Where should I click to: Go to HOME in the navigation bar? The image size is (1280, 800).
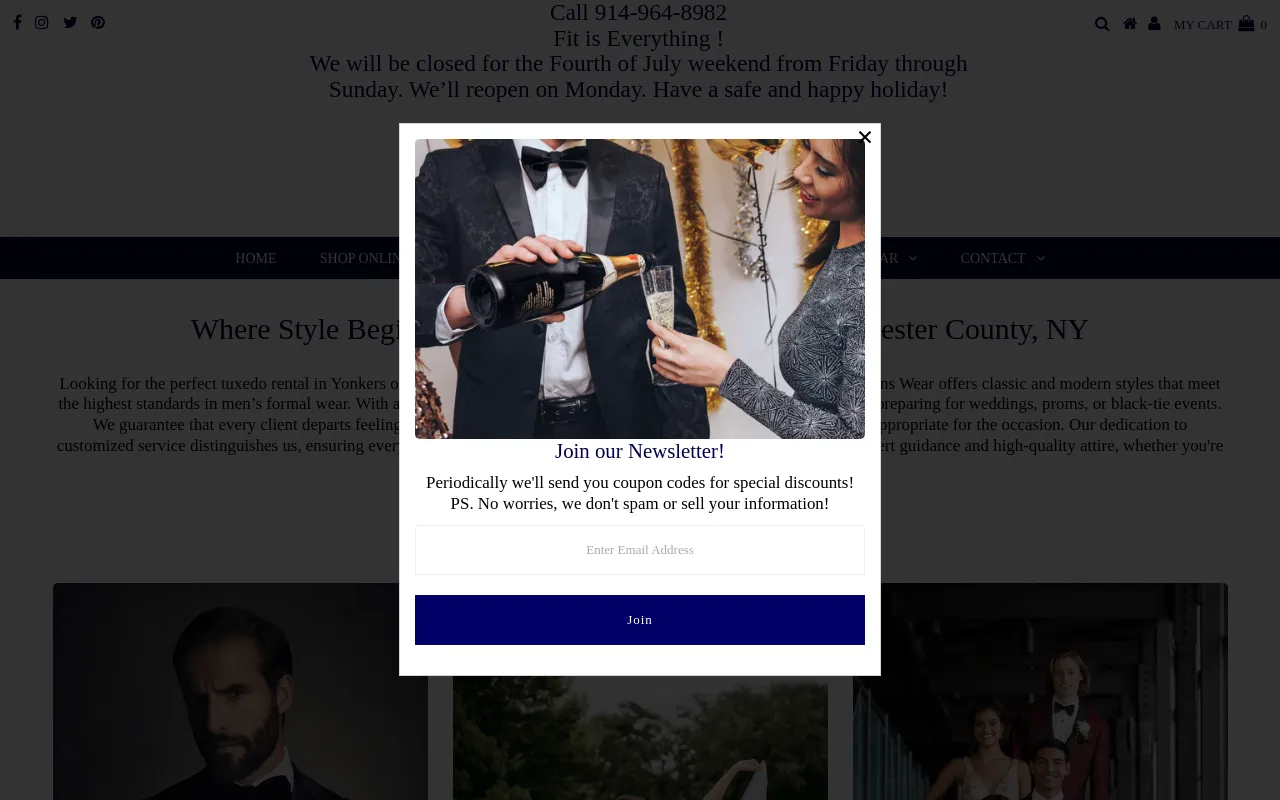coord(256,258)
